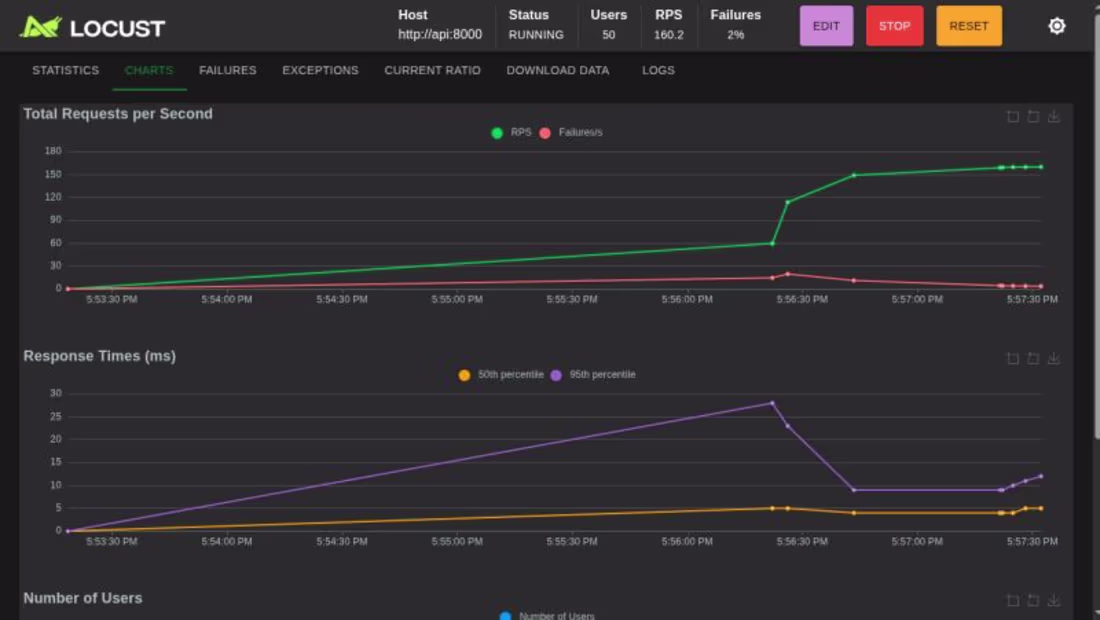The height and width of the screenshot is (620, 1100).
Task: Toggle the RPS series legend
Action: coord(511,133)
